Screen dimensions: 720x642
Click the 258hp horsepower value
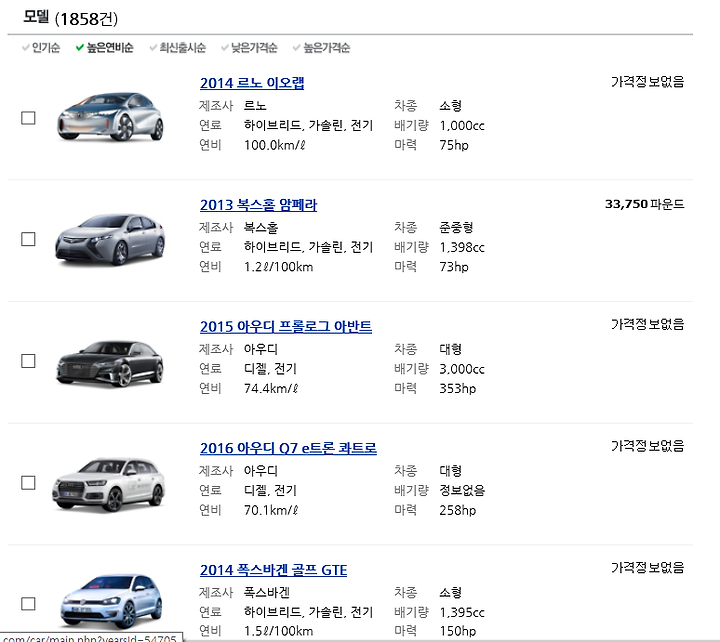pos(457,510)
